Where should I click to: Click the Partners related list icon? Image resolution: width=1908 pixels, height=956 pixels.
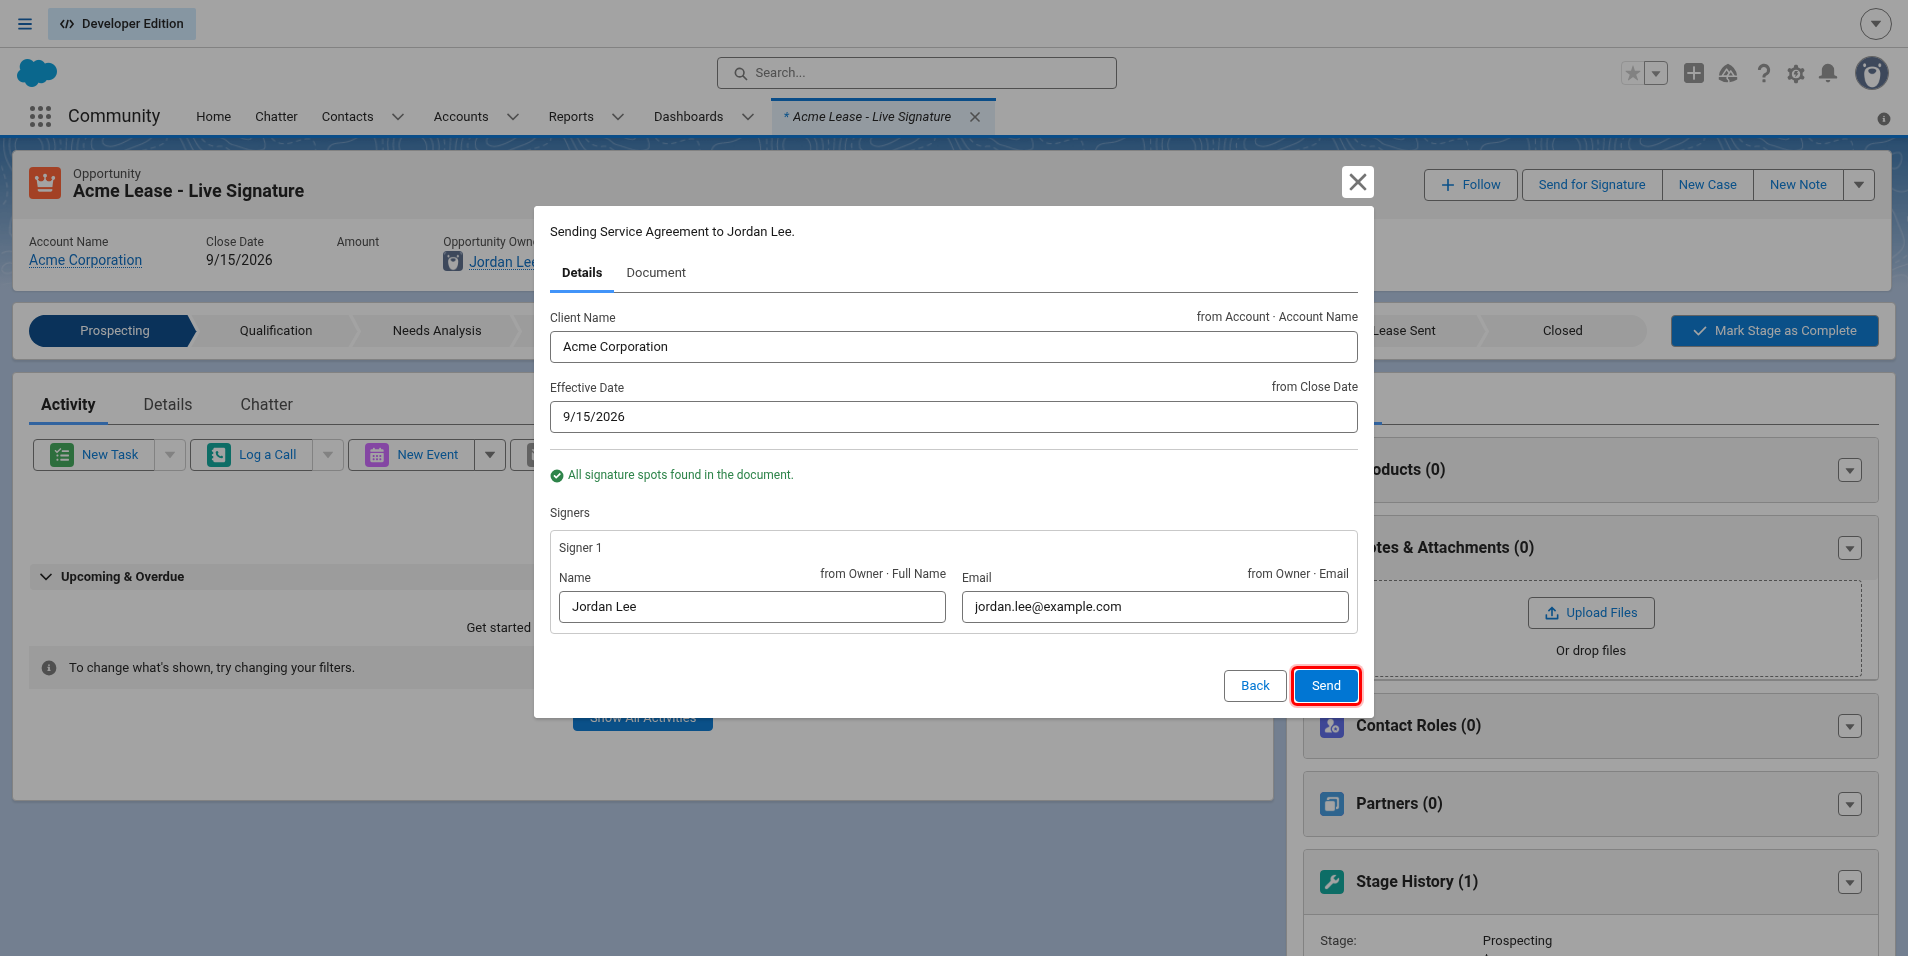[x=1332, y=804]
